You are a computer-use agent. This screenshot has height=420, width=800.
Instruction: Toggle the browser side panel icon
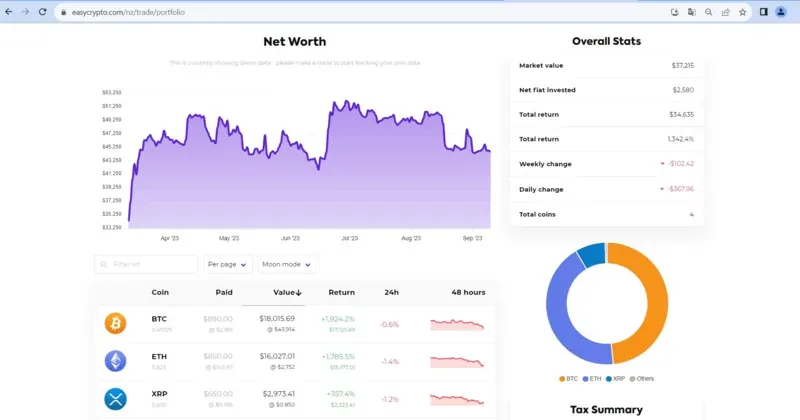click(x=764, y=12)
